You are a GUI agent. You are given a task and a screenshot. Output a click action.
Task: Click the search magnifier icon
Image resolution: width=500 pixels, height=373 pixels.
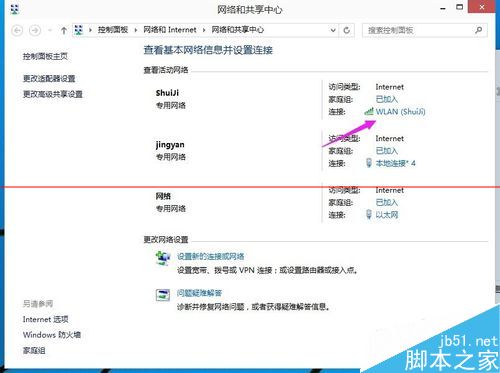tap(479, 30)
